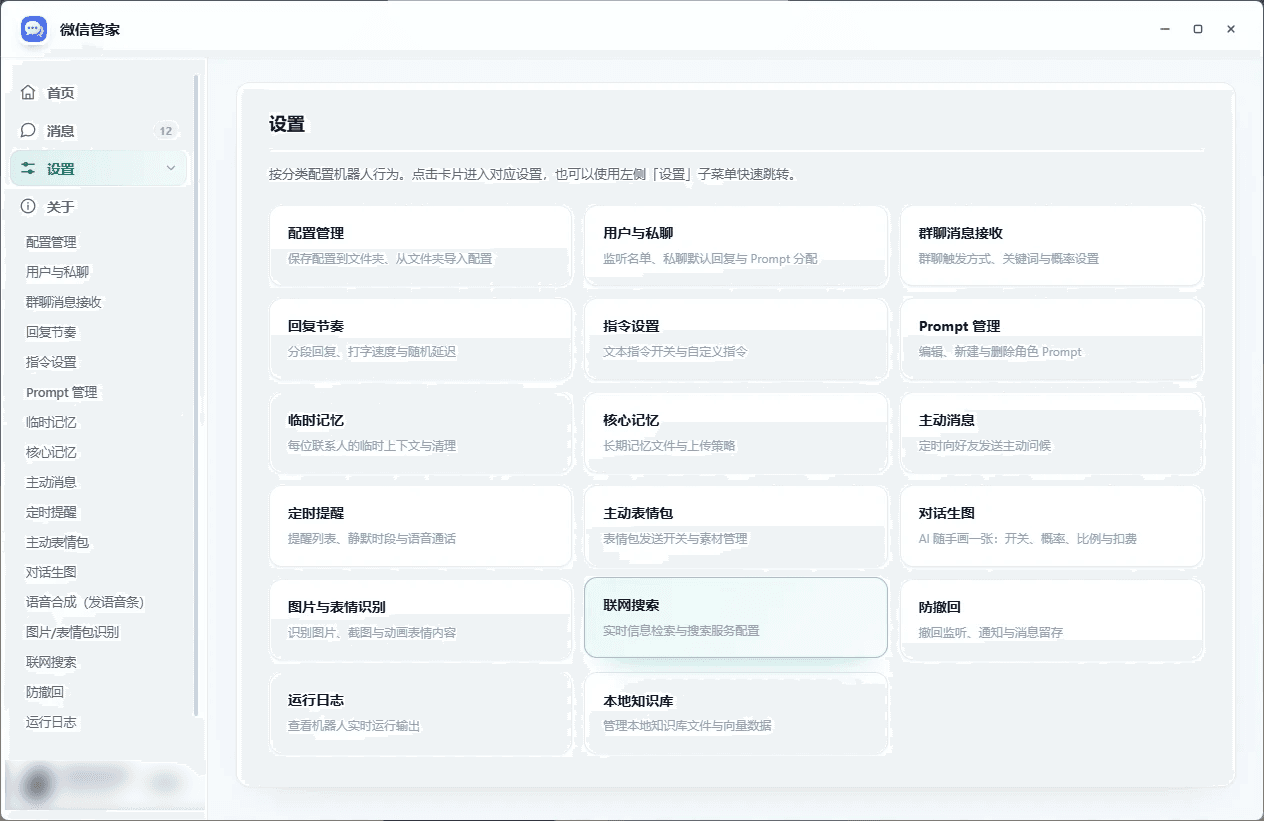1264x821 pixels.
Task: Go to 联网搜索 submenu item
Action: pos(51,662)
